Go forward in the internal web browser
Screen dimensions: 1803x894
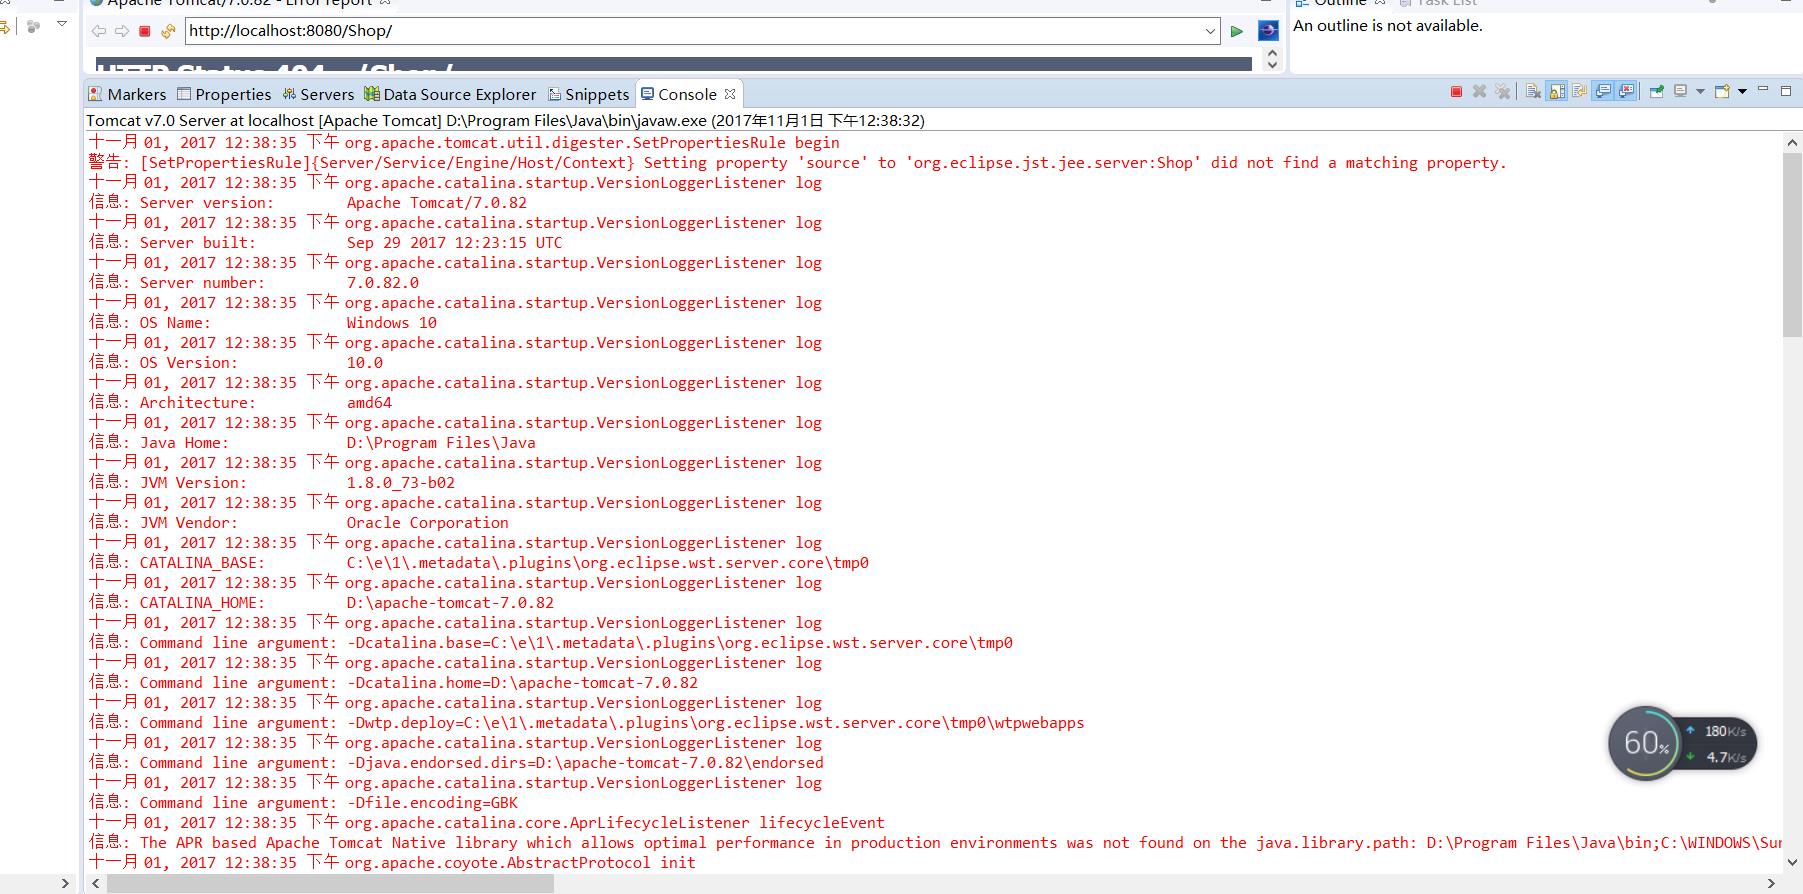click(x=121, y=31)
